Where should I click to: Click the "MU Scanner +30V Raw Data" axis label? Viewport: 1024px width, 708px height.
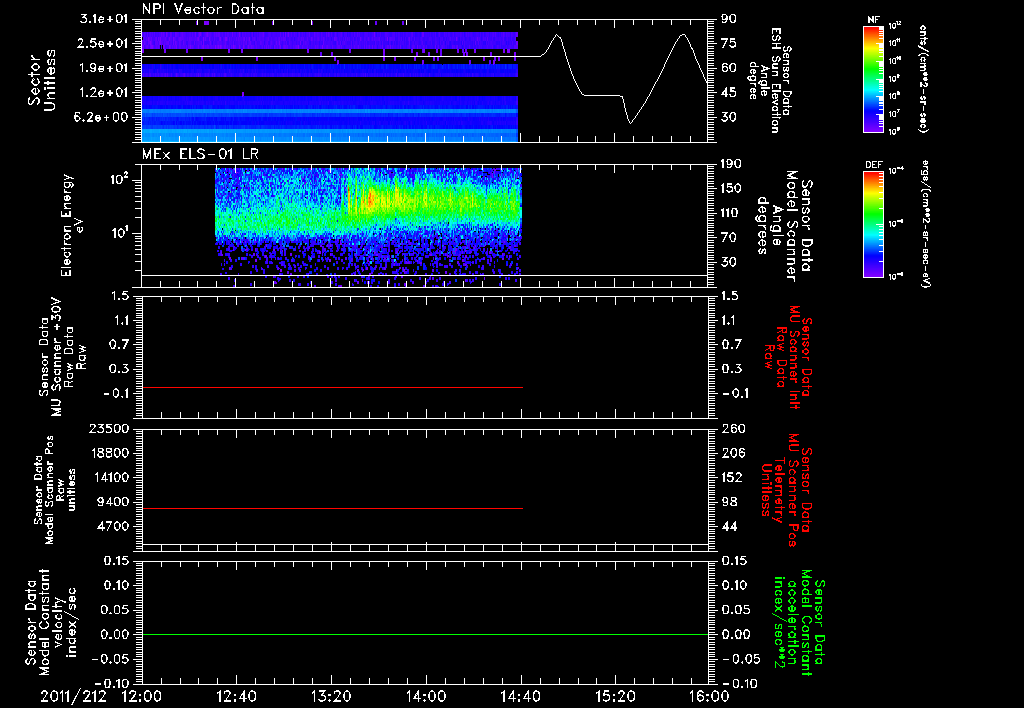click(63, 357)
